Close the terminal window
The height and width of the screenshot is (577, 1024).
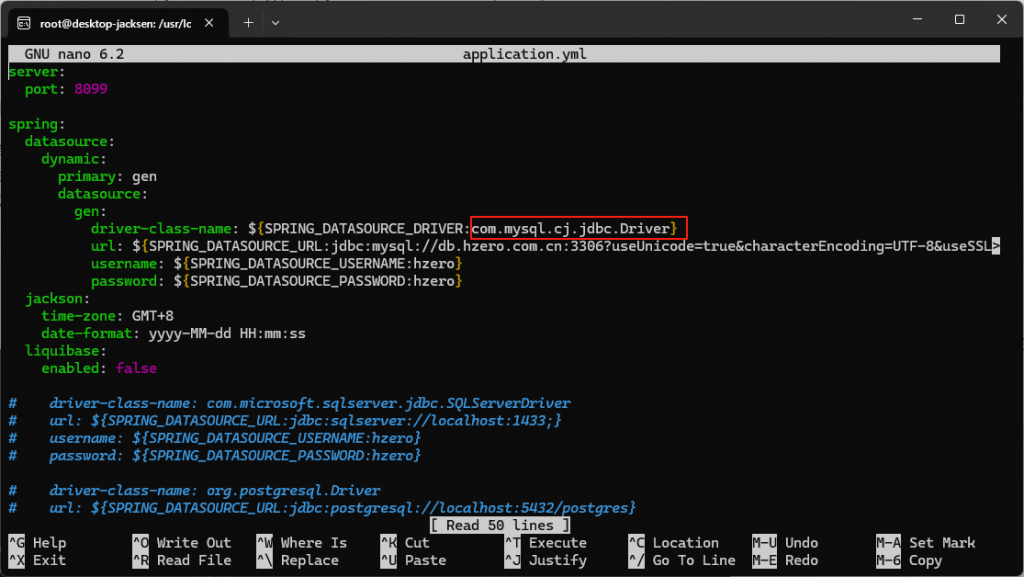tap(1002, 20)
